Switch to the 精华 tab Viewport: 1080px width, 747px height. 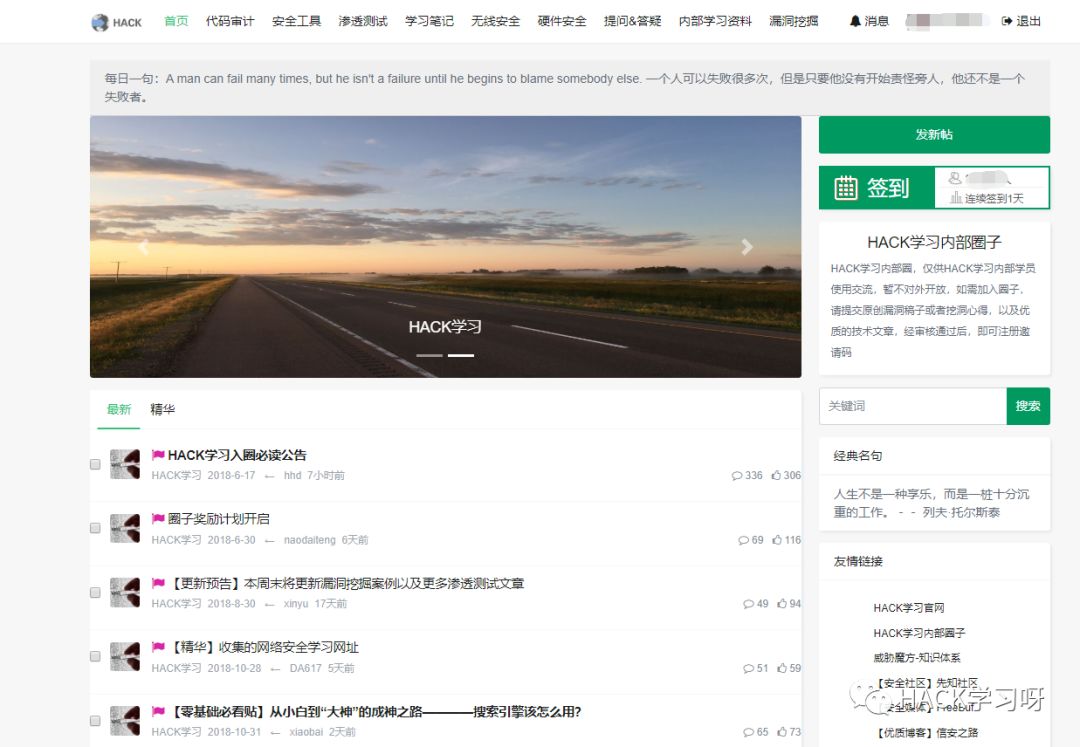162,409
